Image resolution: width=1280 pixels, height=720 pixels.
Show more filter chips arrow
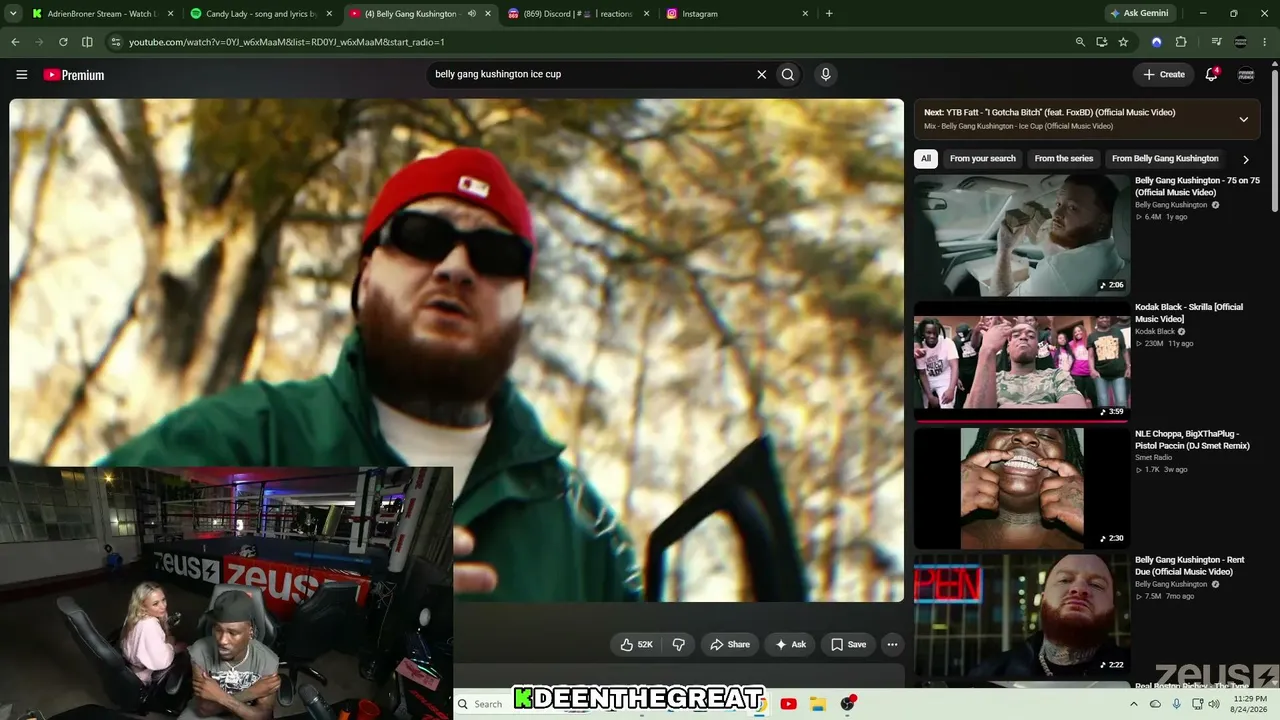pyautogui.click(x=1245, y=159)
